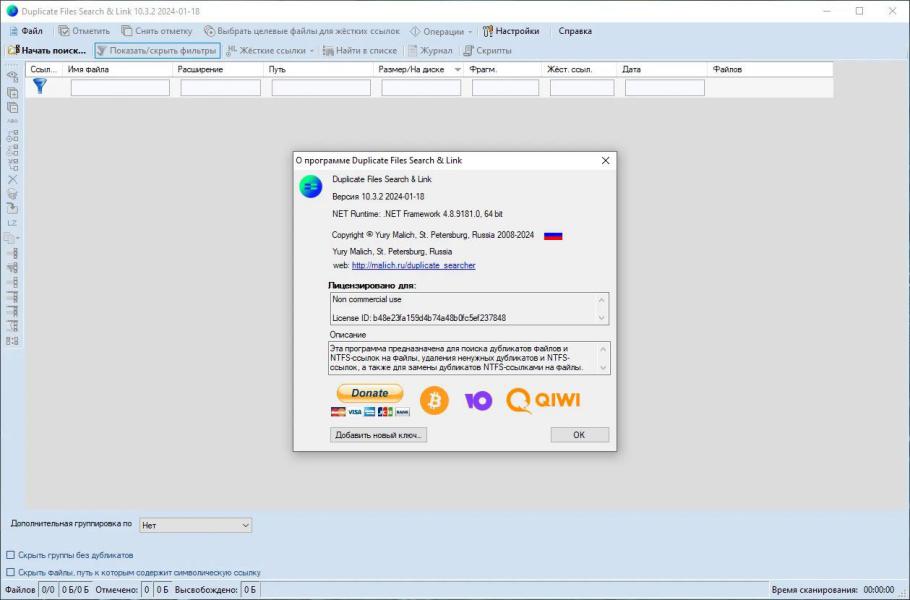
Task: Select Выбрать целевые файлы для жёстких ссылок
Action: 302,31
